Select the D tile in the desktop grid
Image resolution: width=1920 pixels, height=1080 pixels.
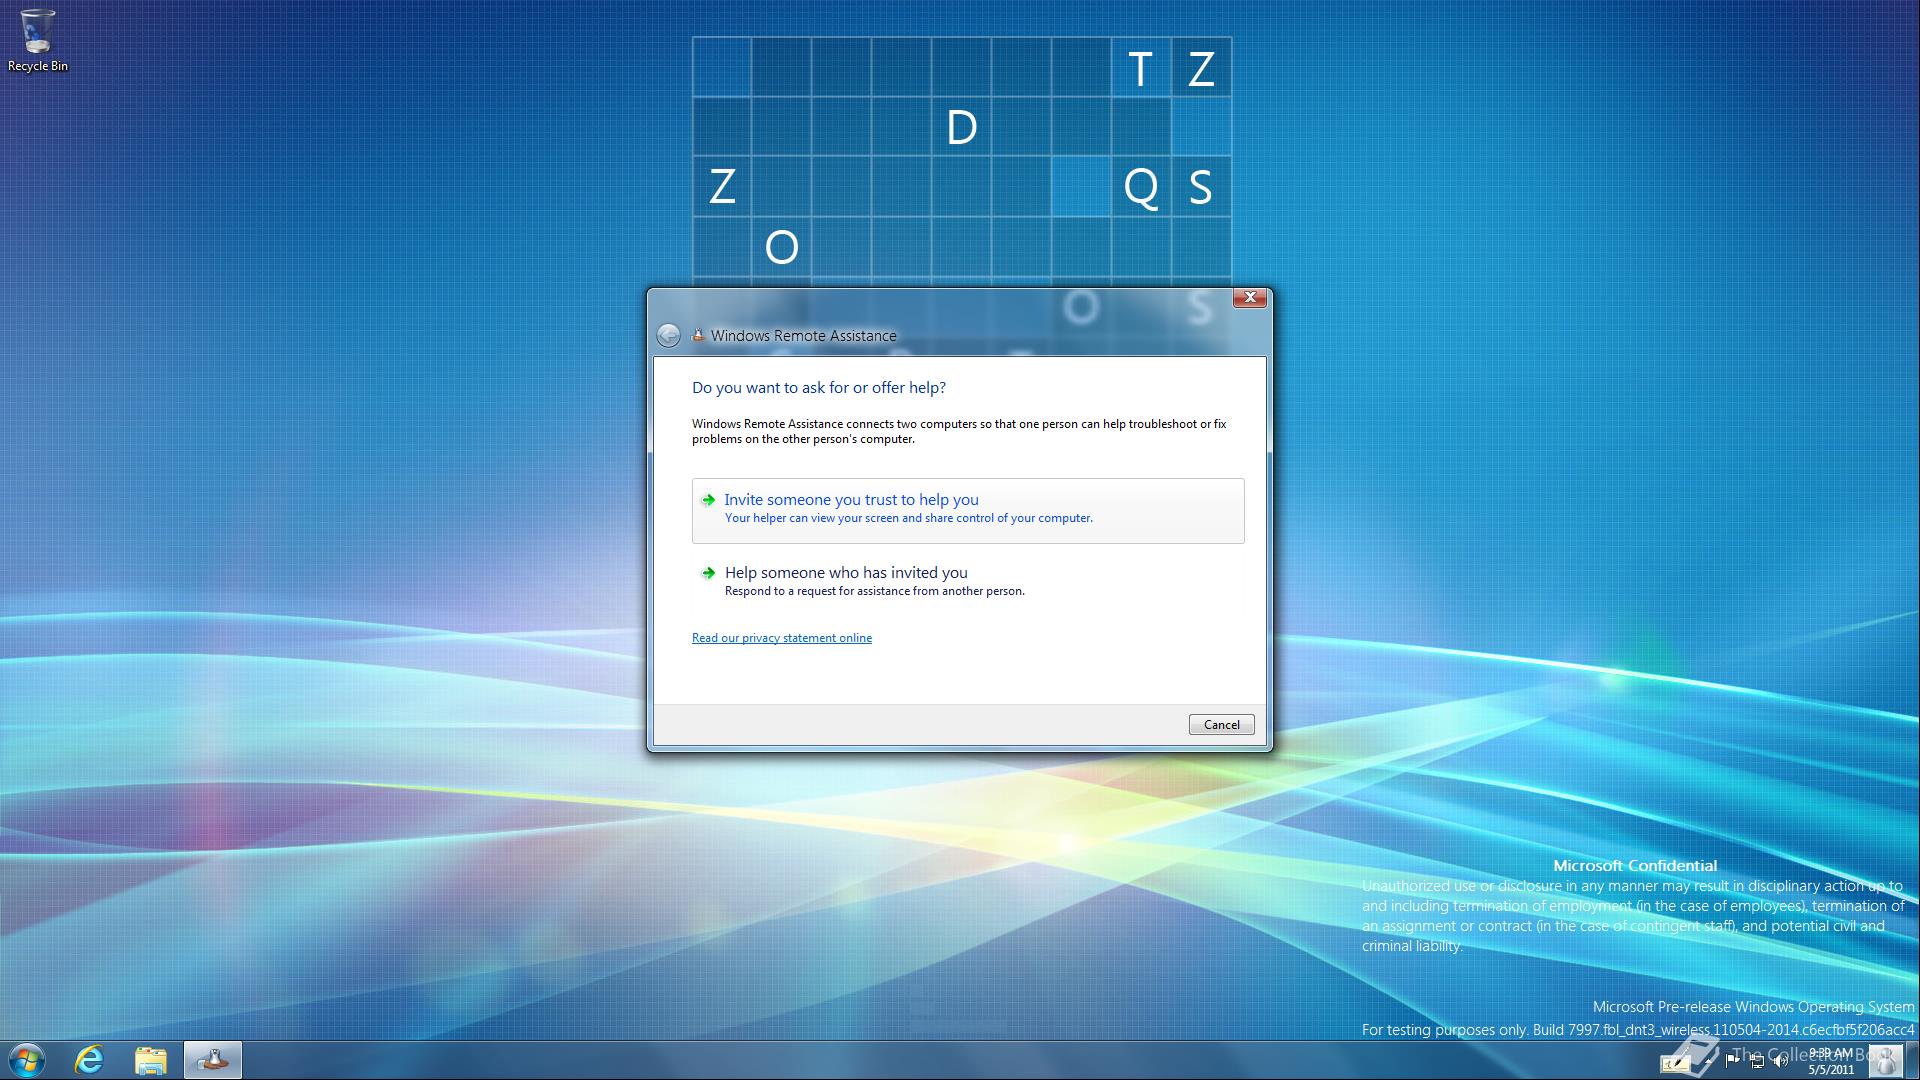click(x=961, y=127)
